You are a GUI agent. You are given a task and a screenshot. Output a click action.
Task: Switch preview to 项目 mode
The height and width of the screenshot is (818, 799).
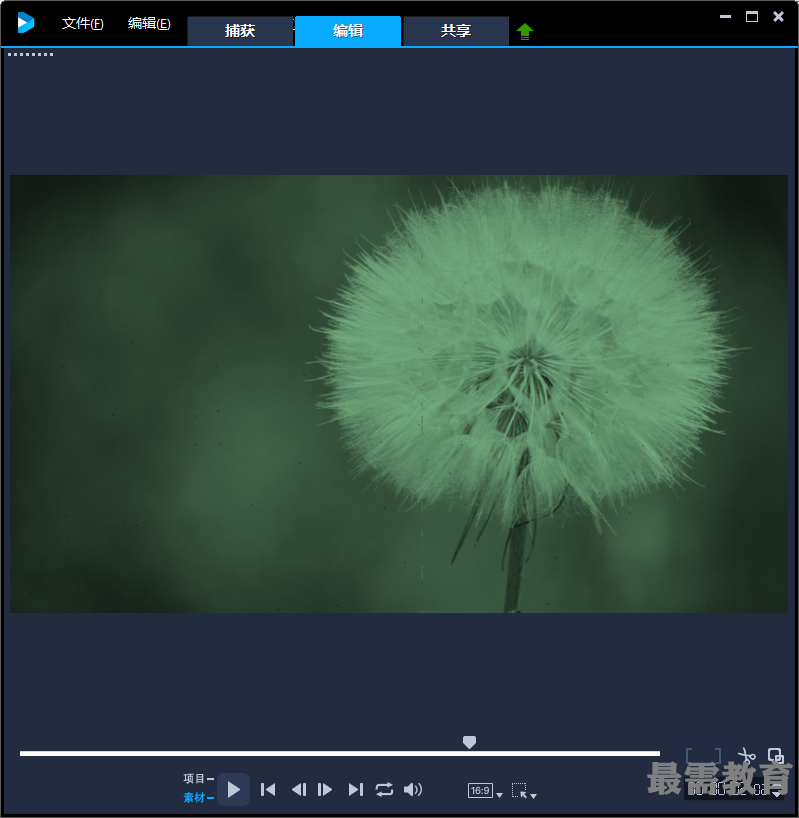pos(198,778)
